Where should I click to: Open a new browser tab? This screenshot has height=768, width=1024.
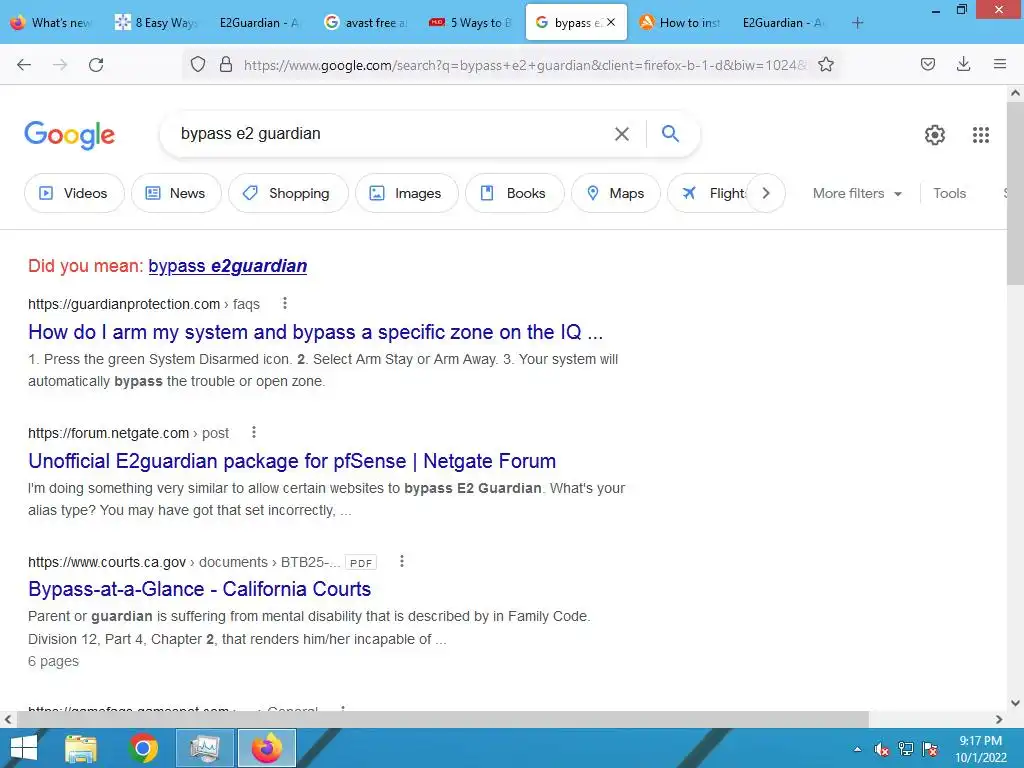coord(857,23)
